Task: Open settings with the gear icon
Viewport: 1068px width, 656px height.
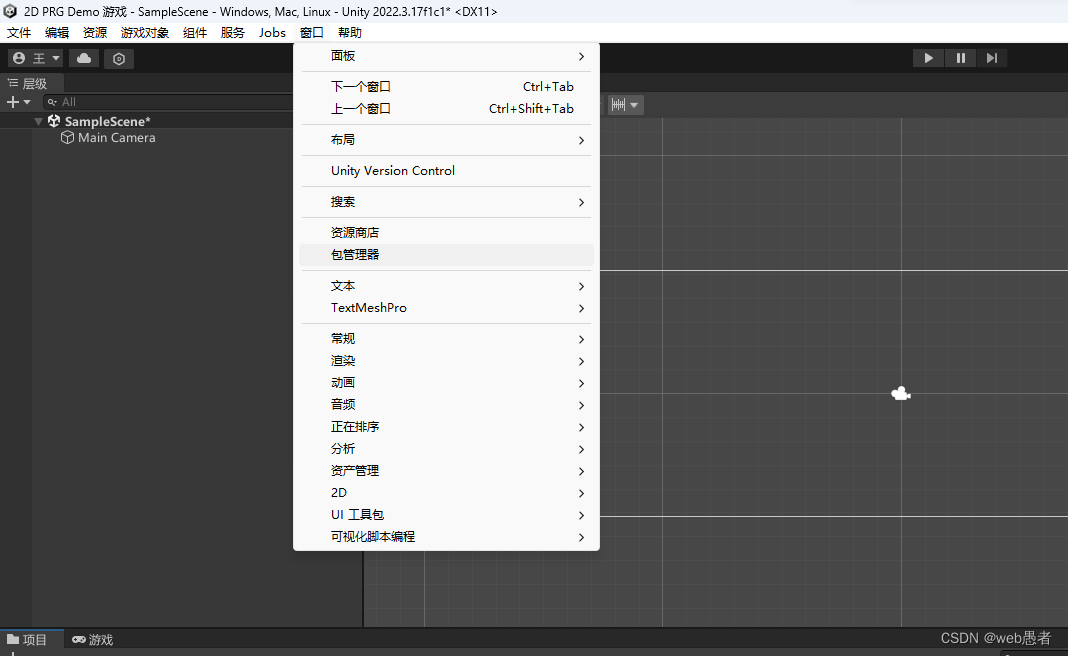Action: tap(118, 58)
